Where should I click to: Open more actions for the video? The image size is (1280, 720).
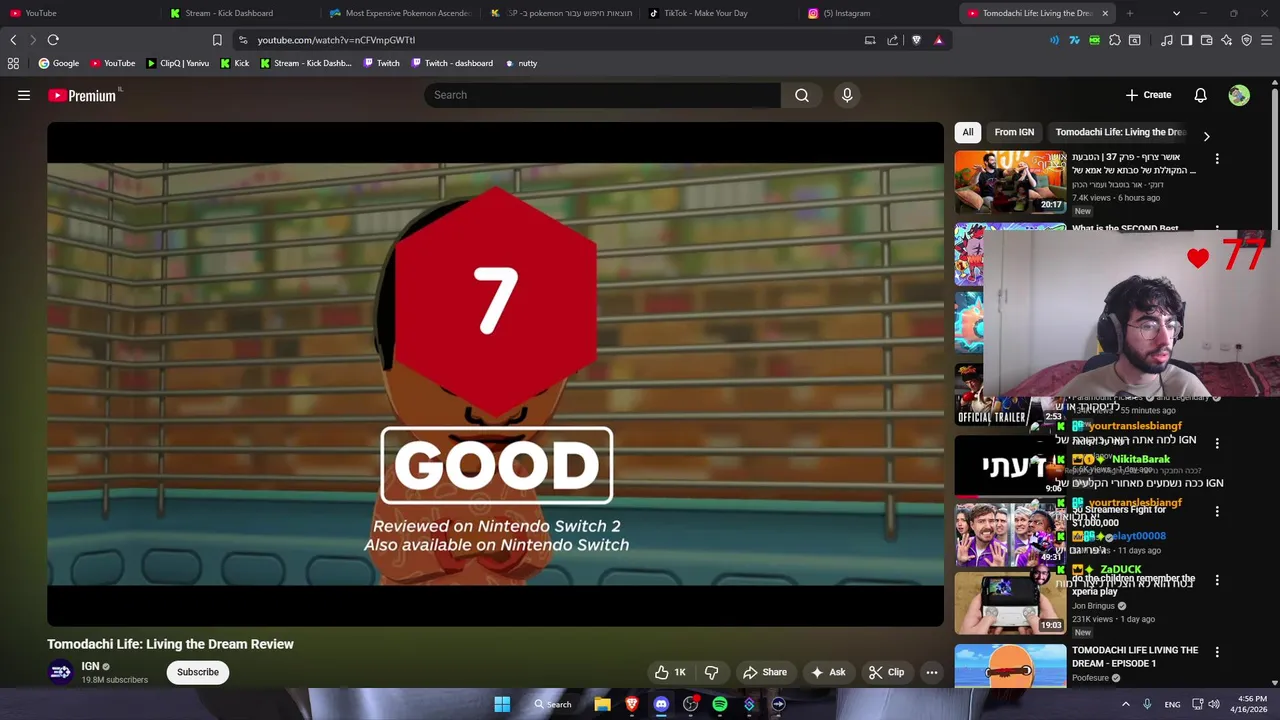click(x=932, y=672)
